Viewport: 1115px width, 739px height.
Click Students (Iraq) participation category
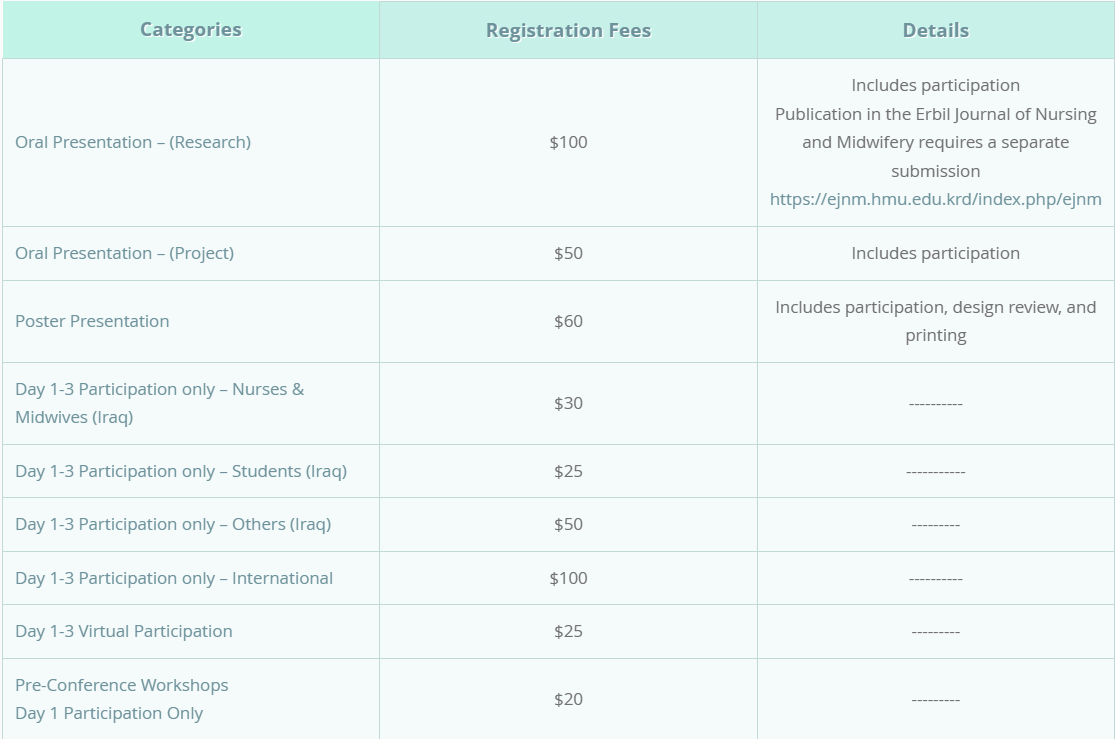click(x=181, y=471)
